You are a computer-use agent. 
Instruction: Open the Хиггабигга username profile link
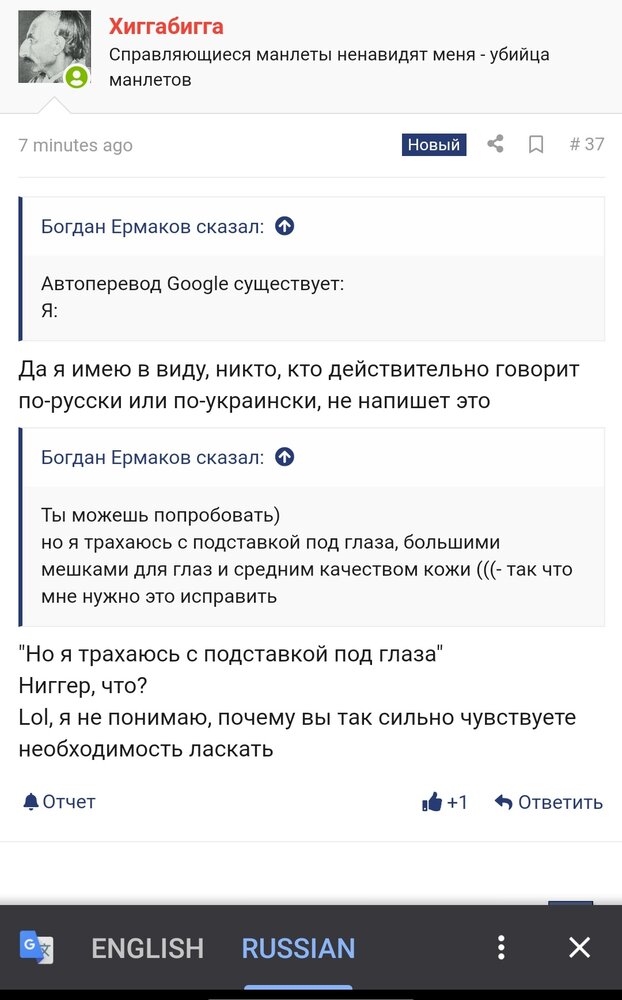[166, 26]
